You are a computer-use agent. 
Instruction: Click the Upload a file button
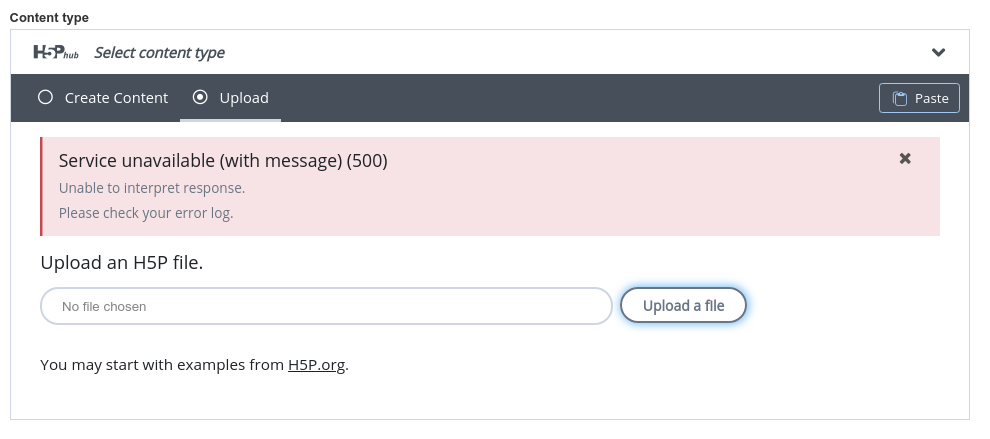click(x=683, y=306)
